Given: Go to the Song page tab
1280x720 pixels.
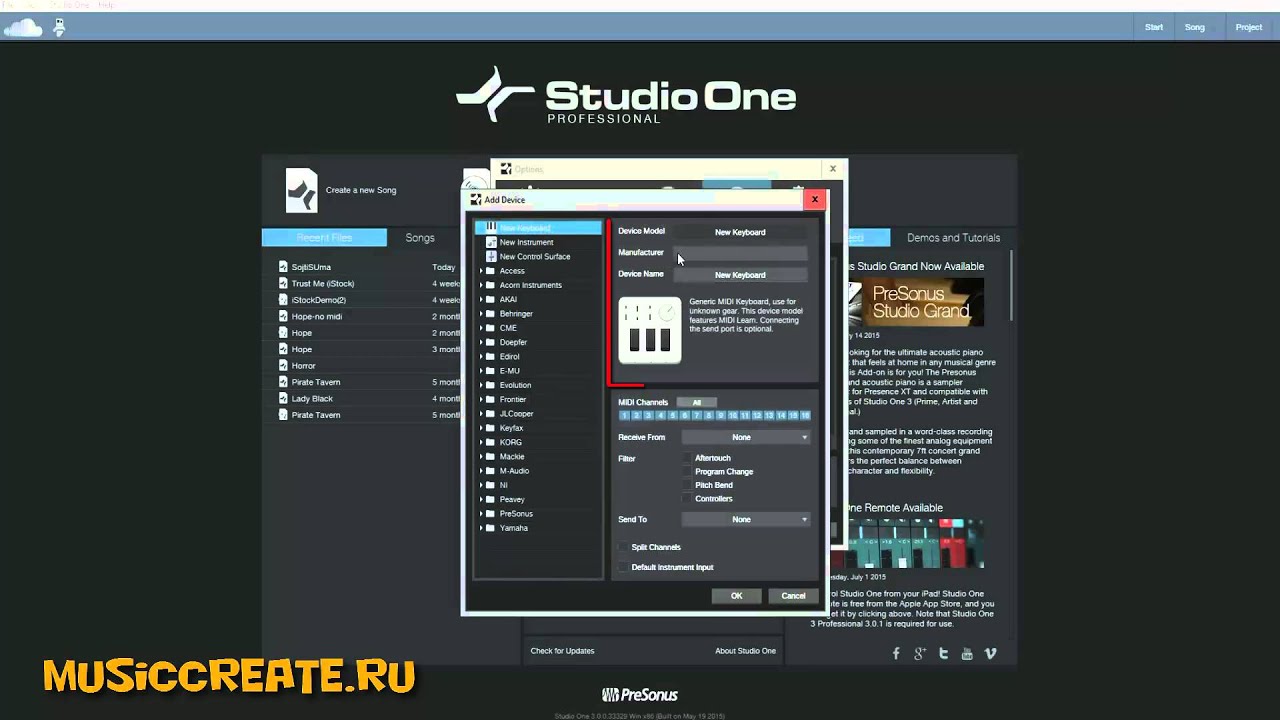Looking at the screenshot, I should coord(1195,27).
